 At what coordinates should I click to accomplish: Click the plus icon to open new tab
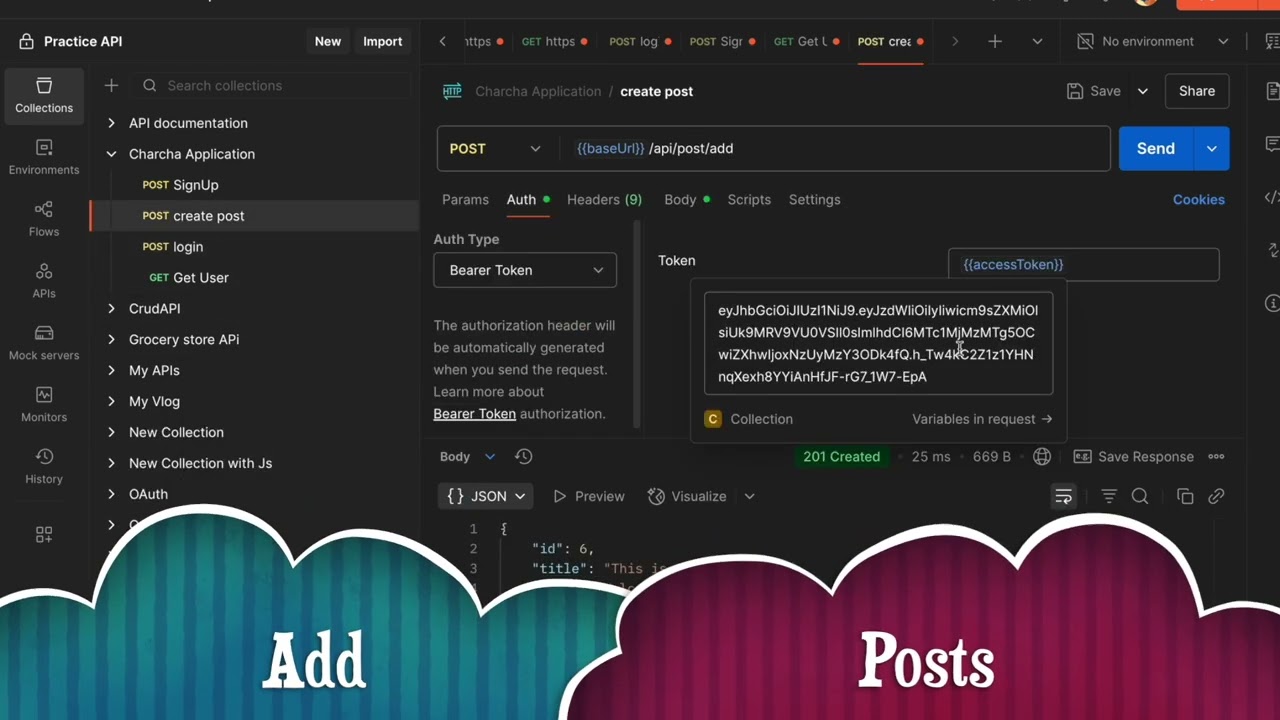(x=995, y=41)
